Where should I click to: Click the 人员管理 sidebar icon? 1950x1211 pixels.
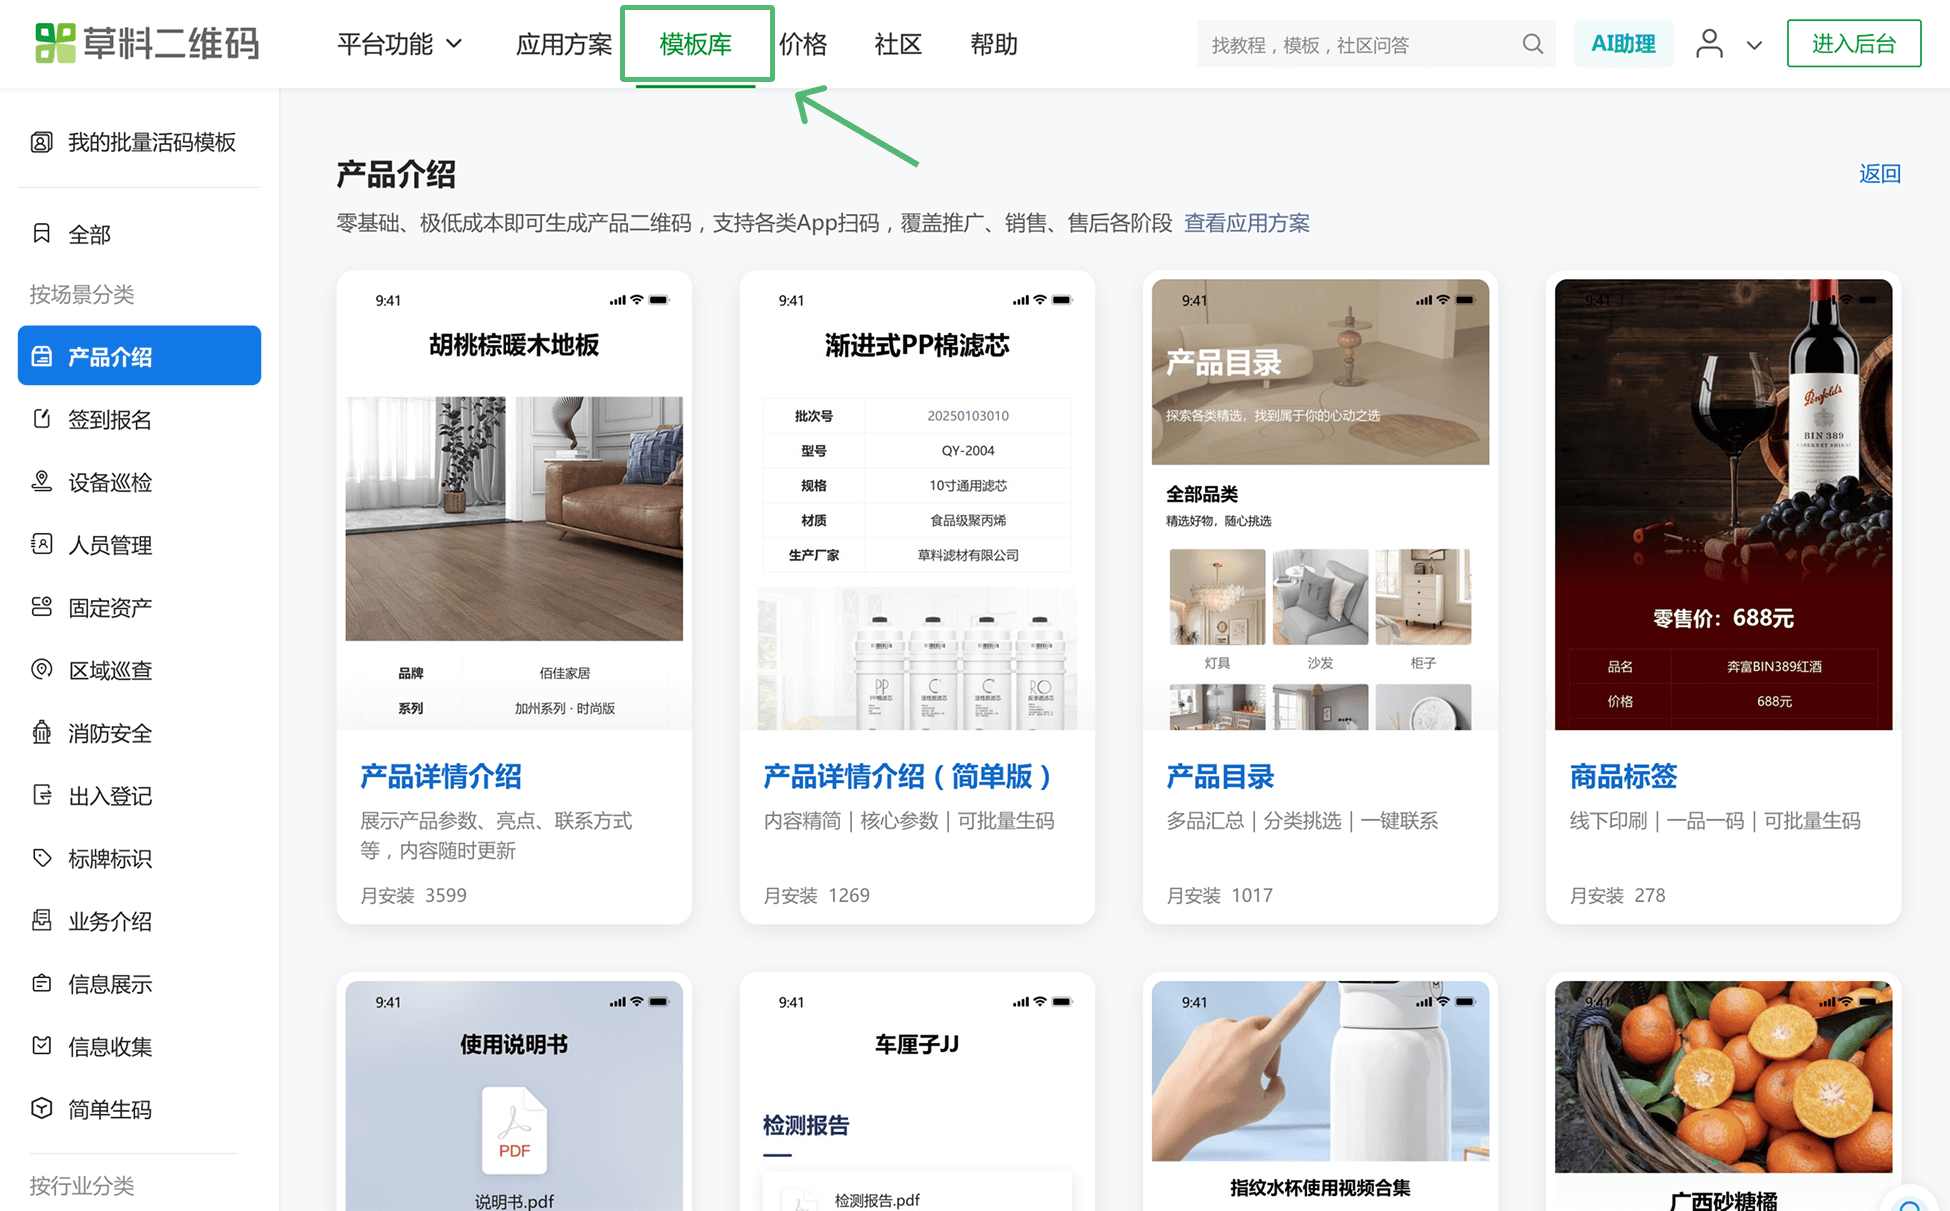pos(41,544)
